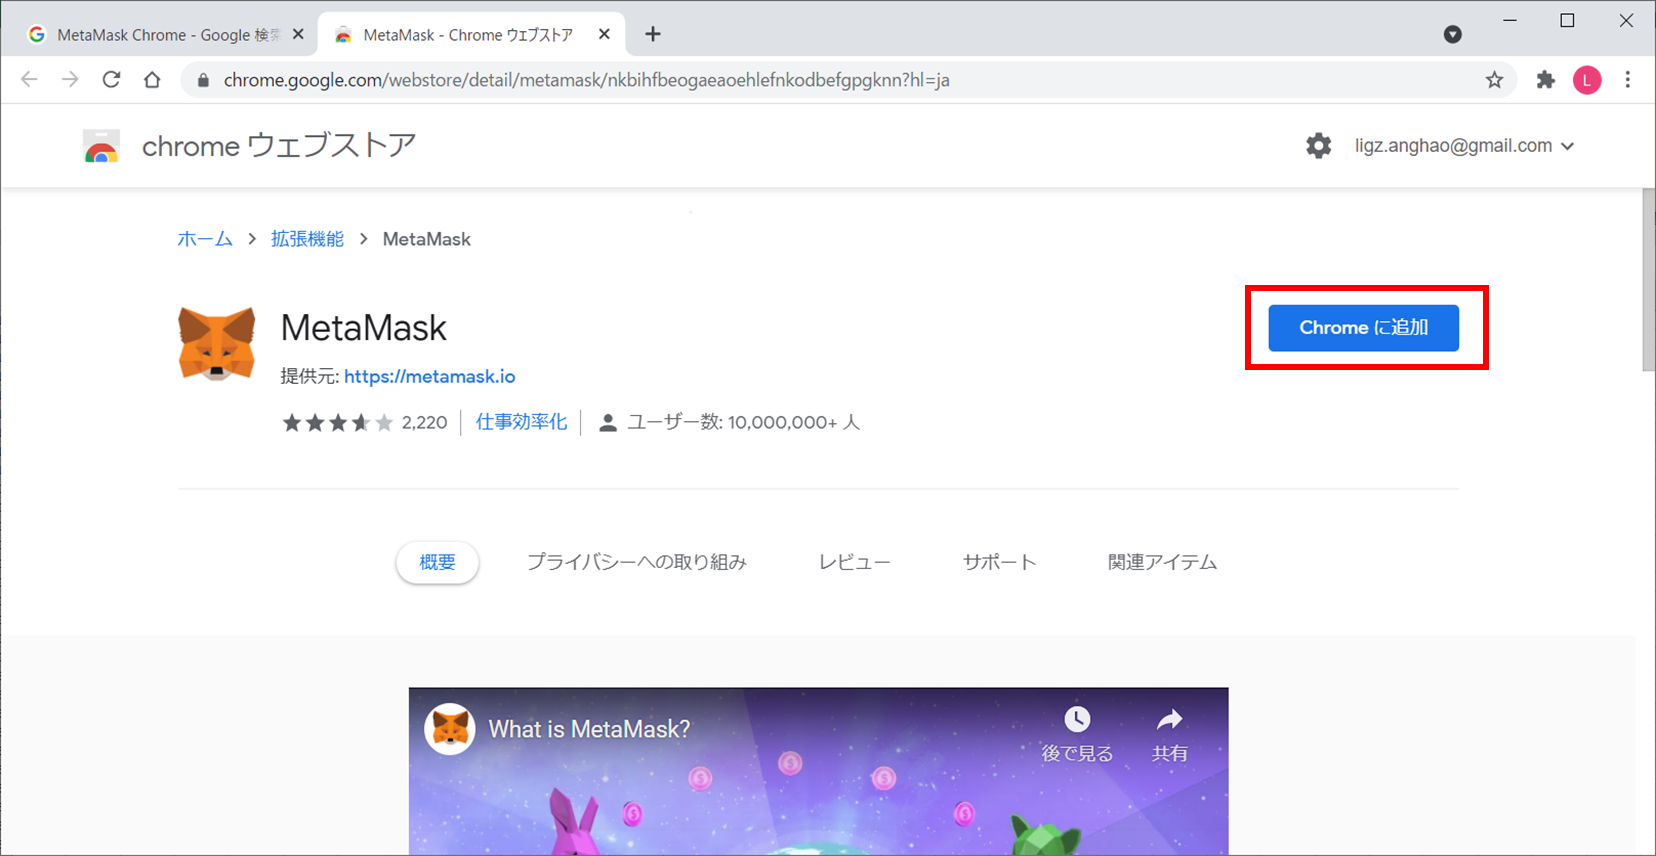
Task: Minimize the Chrome window
Action: point(1510,21)
